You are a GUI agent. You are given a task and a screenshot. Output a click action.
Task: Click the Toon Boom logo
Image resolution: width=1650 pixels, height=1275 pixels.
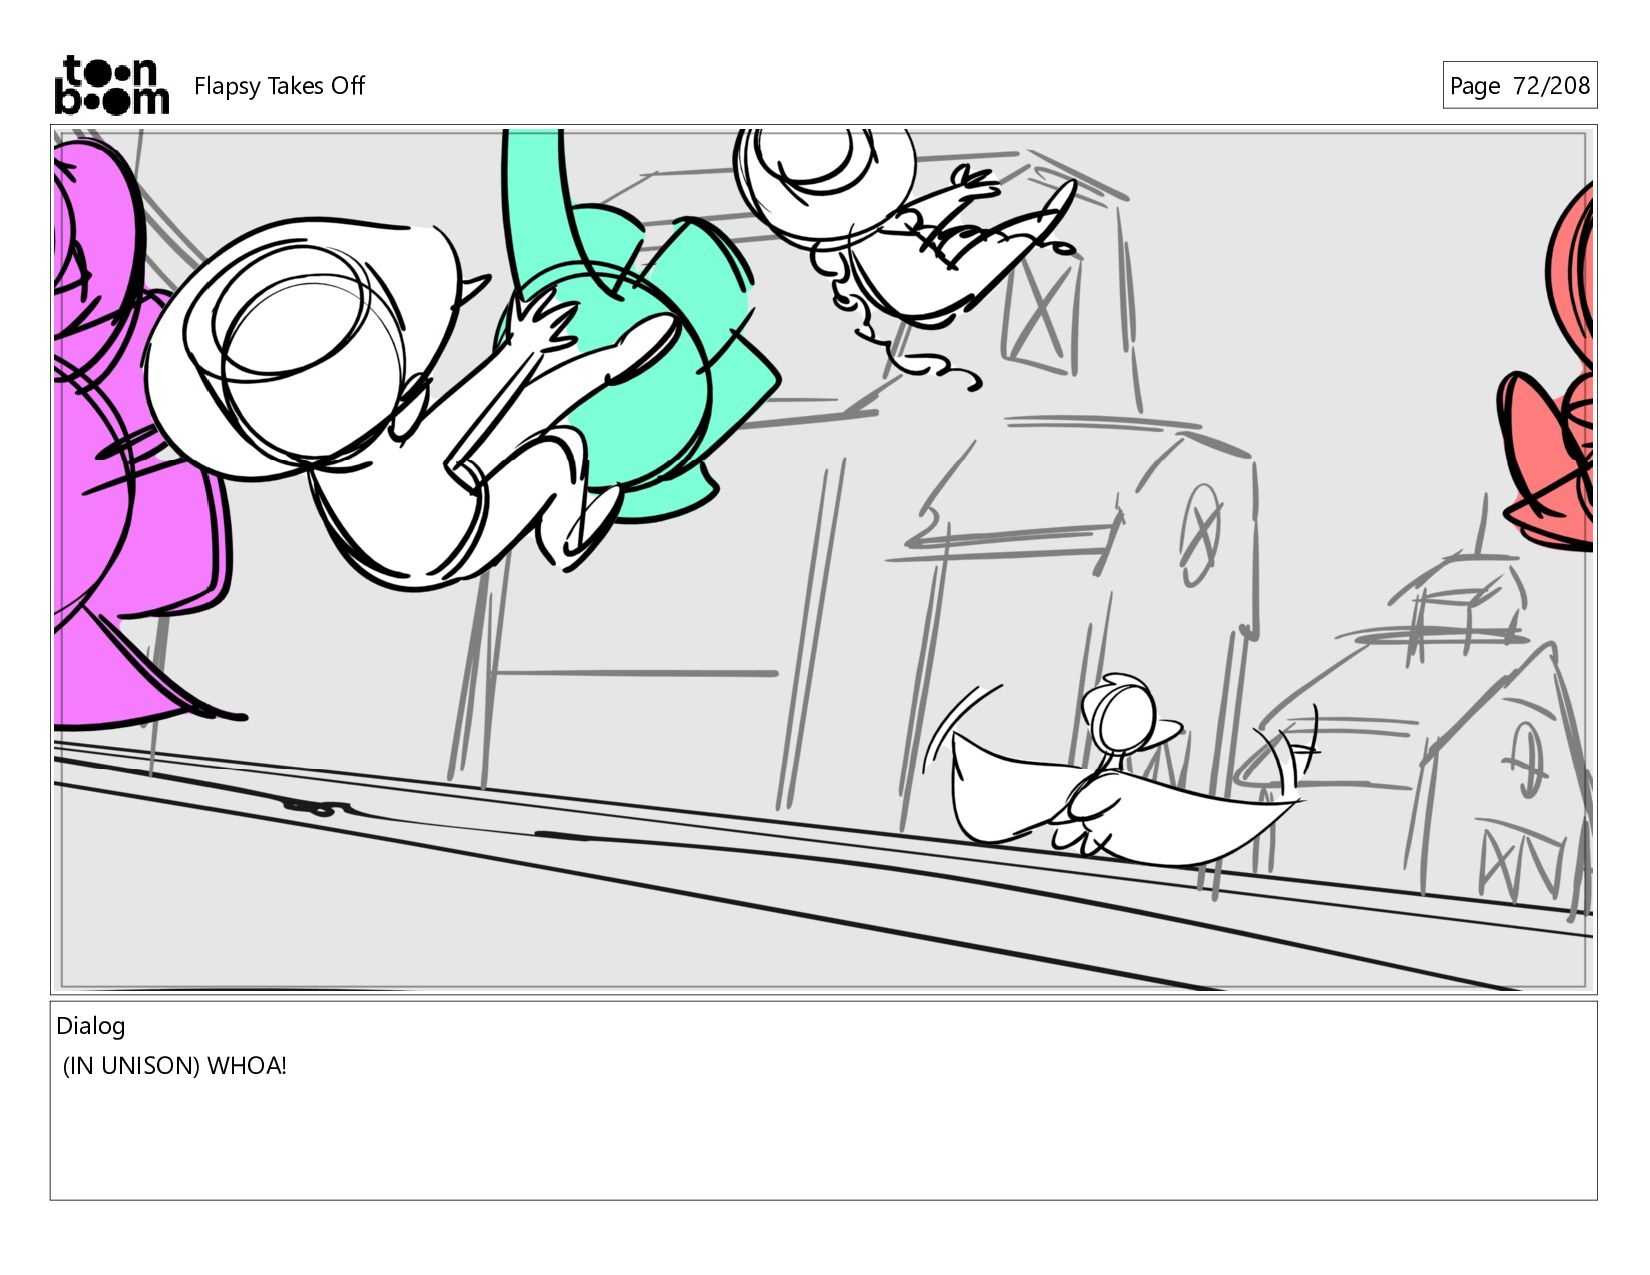coord(111,85)
